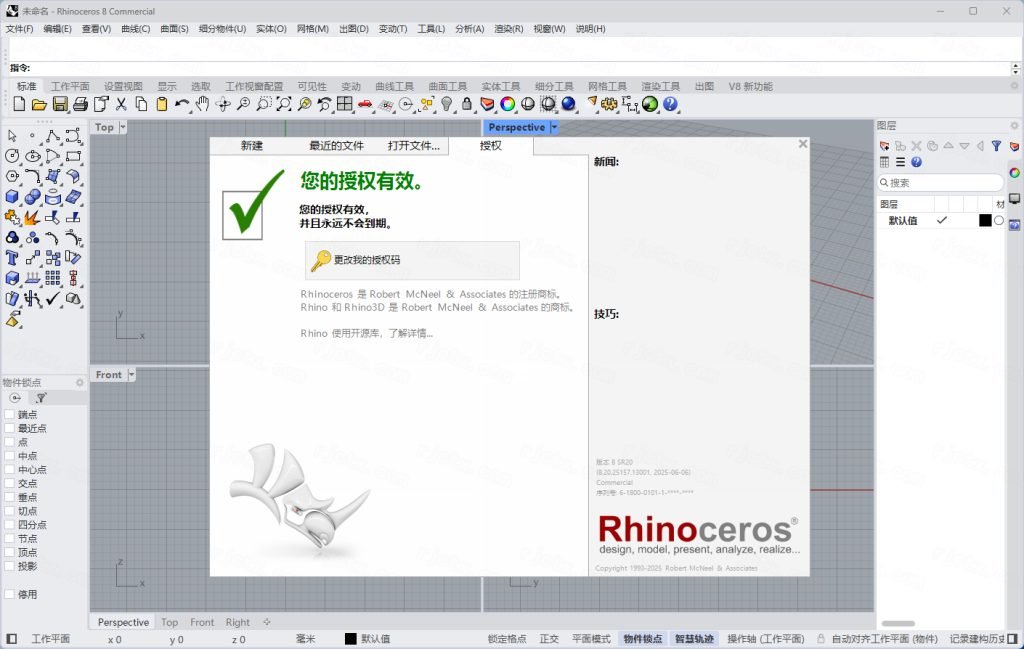Click the blue render sphere icon

[x=568, y=104]
